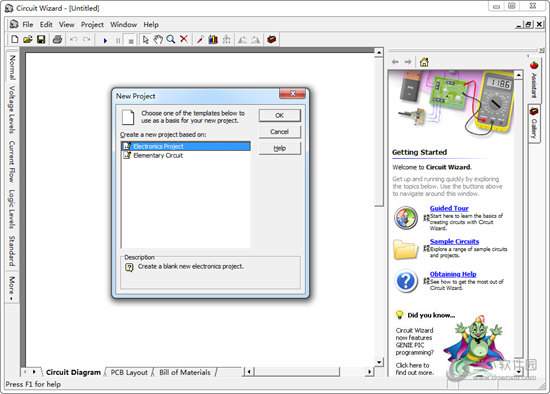The height and width of the screenshot is (394, 550).
Task: Open the Sample Circuits link
Action: pos(454,241)
